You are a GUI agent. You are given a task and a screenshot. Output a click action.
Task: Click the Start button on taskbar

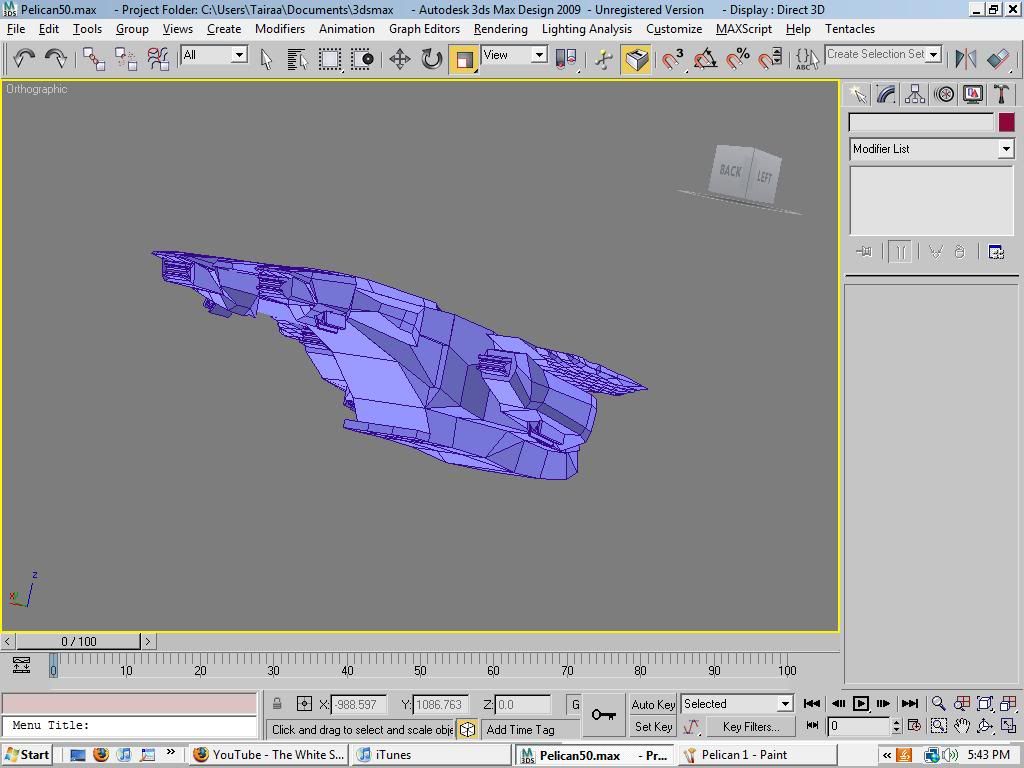point(27,755)
